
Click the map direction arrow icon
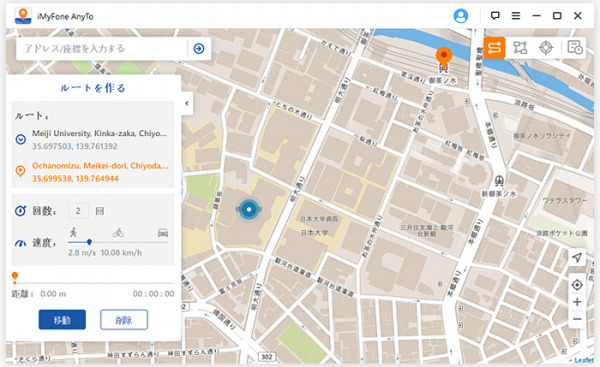click(577, 257)
